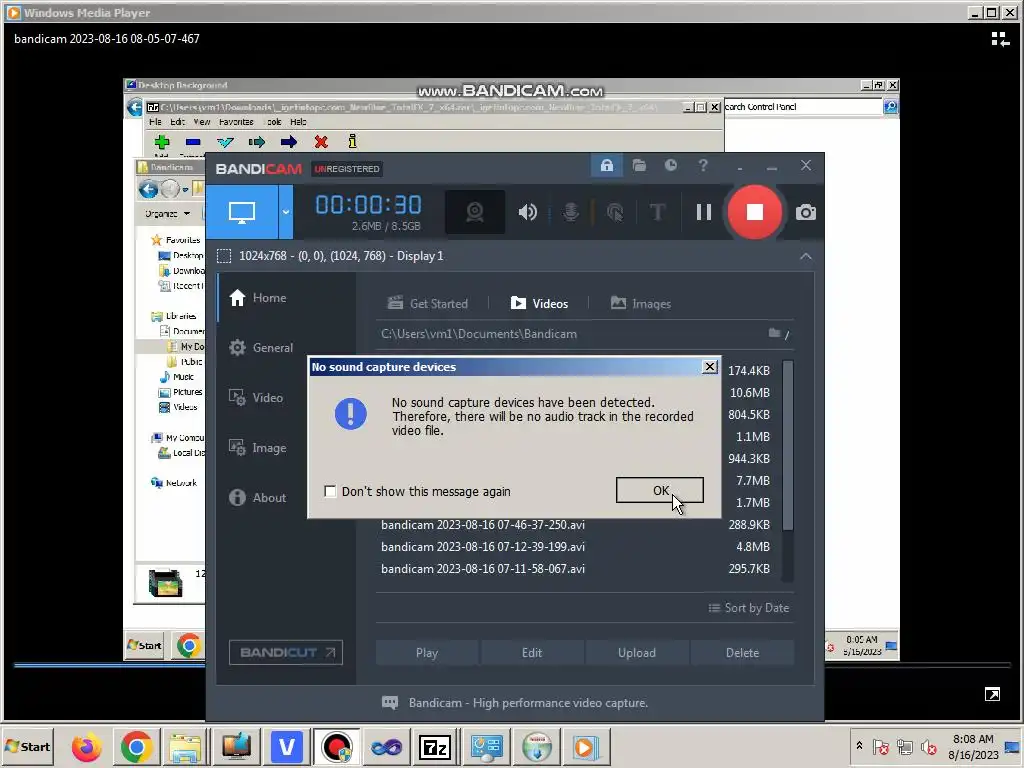Show hidden tray icons arrow
Screen dimensions: 1024x768
859,746
